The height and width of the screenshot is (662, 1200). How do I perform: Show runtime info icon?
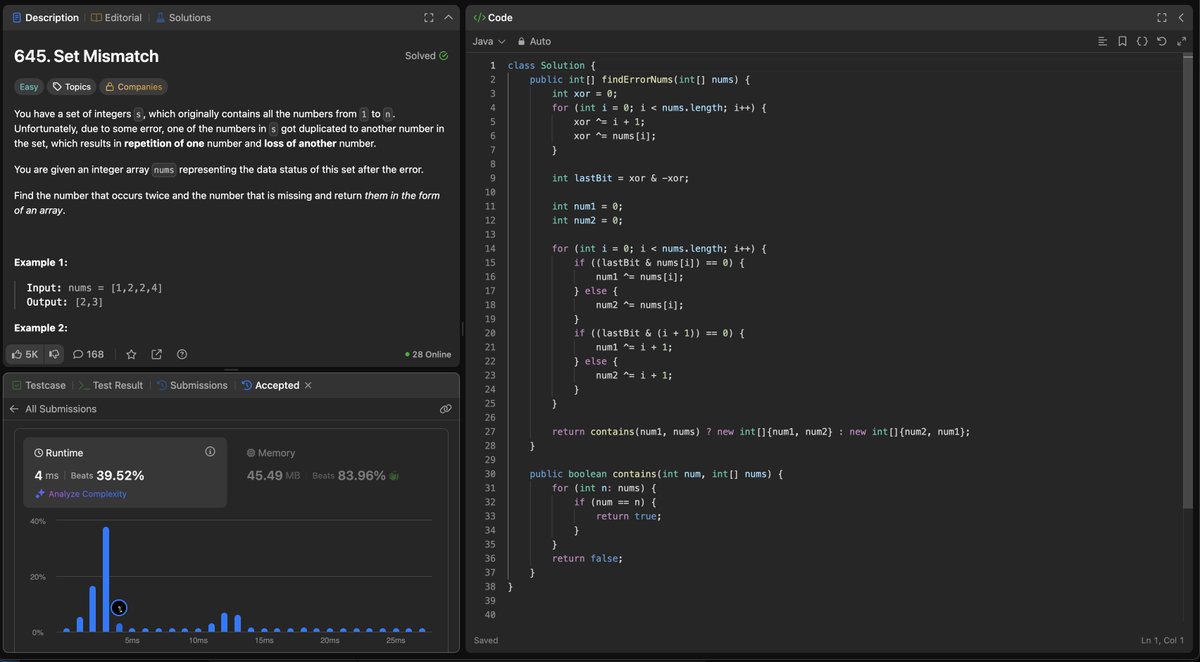point(210,452)
